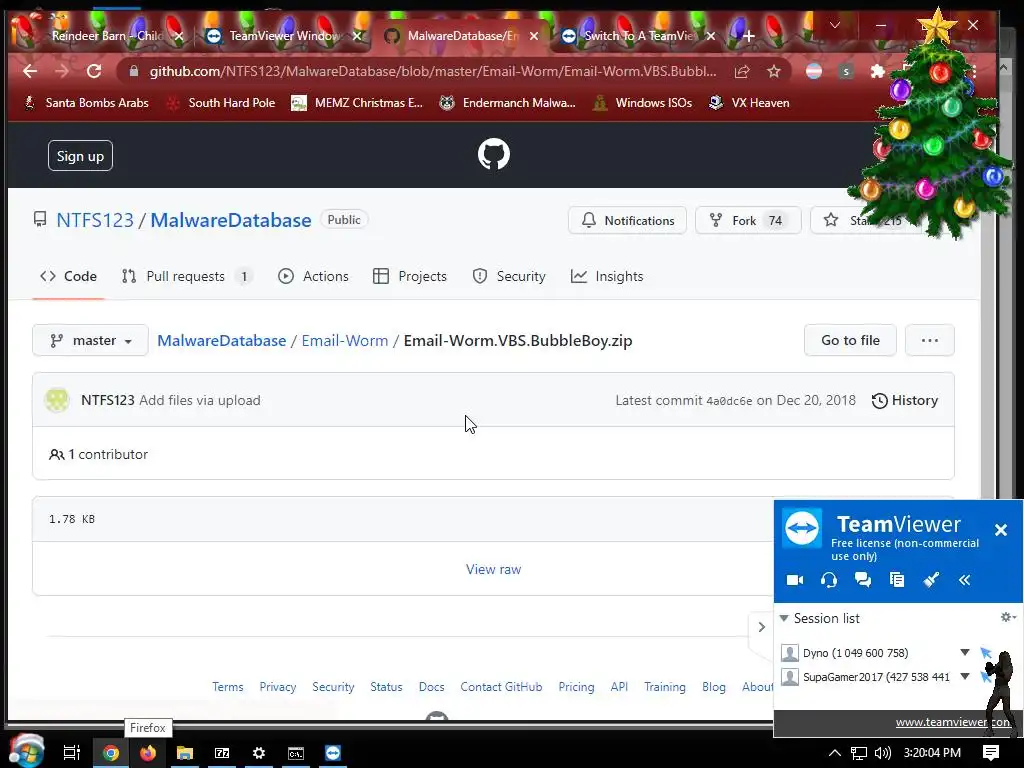The image size is (1024, 768).
Task: Click the GitHub Octocat logo
Action: click(x=494, y=155)
